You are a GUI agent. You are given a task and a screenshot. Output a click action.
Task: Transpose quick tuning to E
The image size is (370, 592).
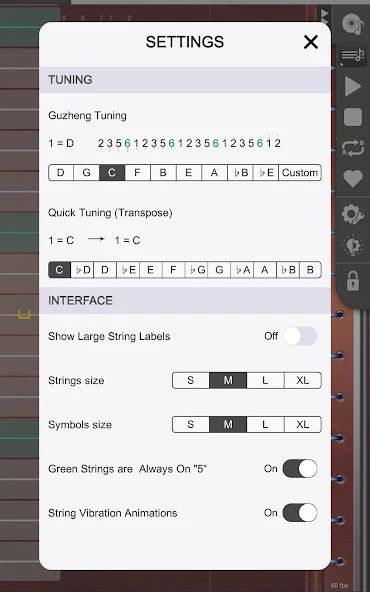point(151,270)
